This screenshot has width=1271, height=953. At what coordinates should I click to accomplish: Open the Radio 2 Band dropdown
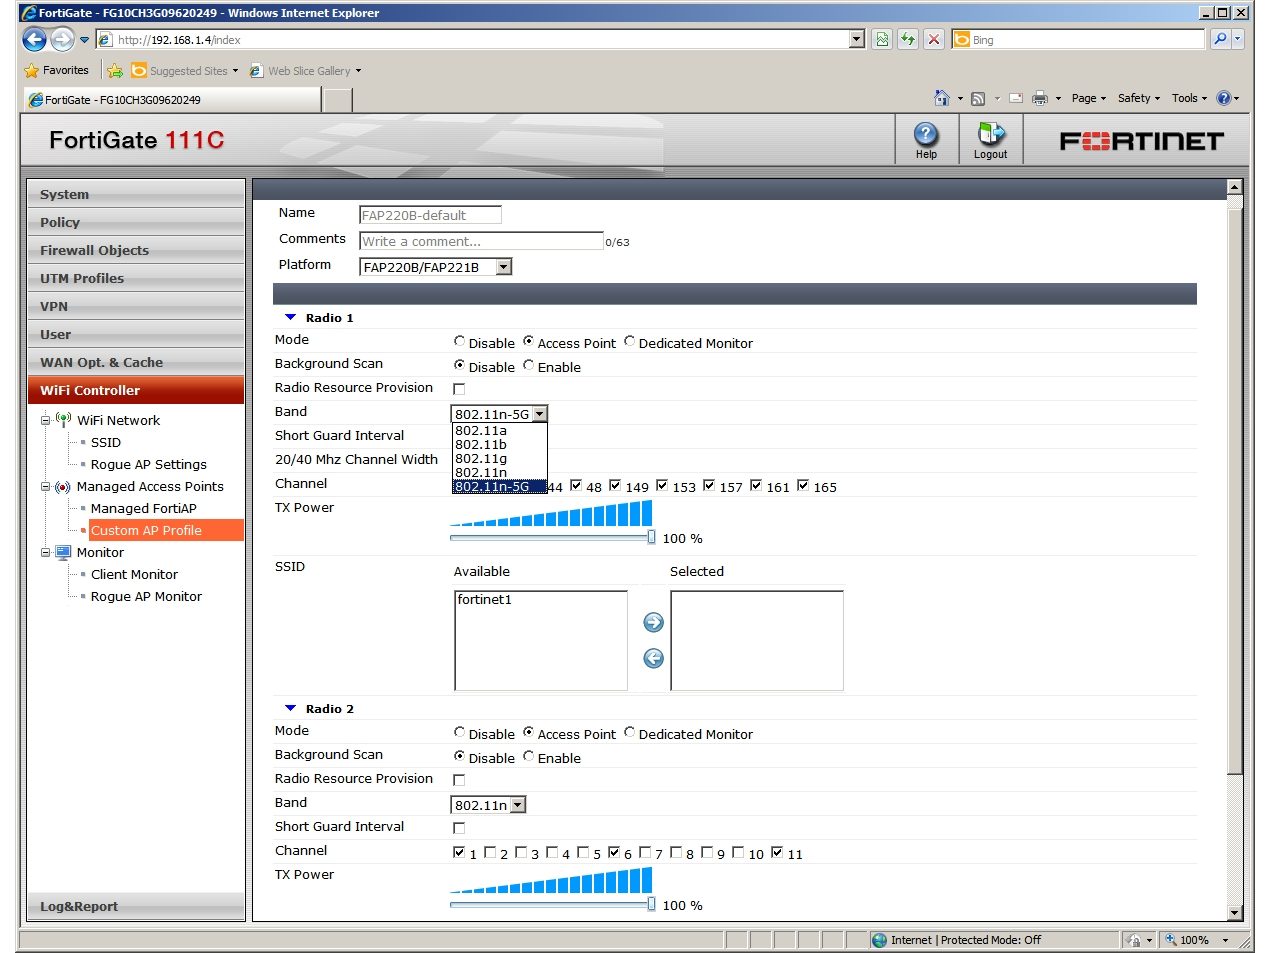(x=488, y=805)
